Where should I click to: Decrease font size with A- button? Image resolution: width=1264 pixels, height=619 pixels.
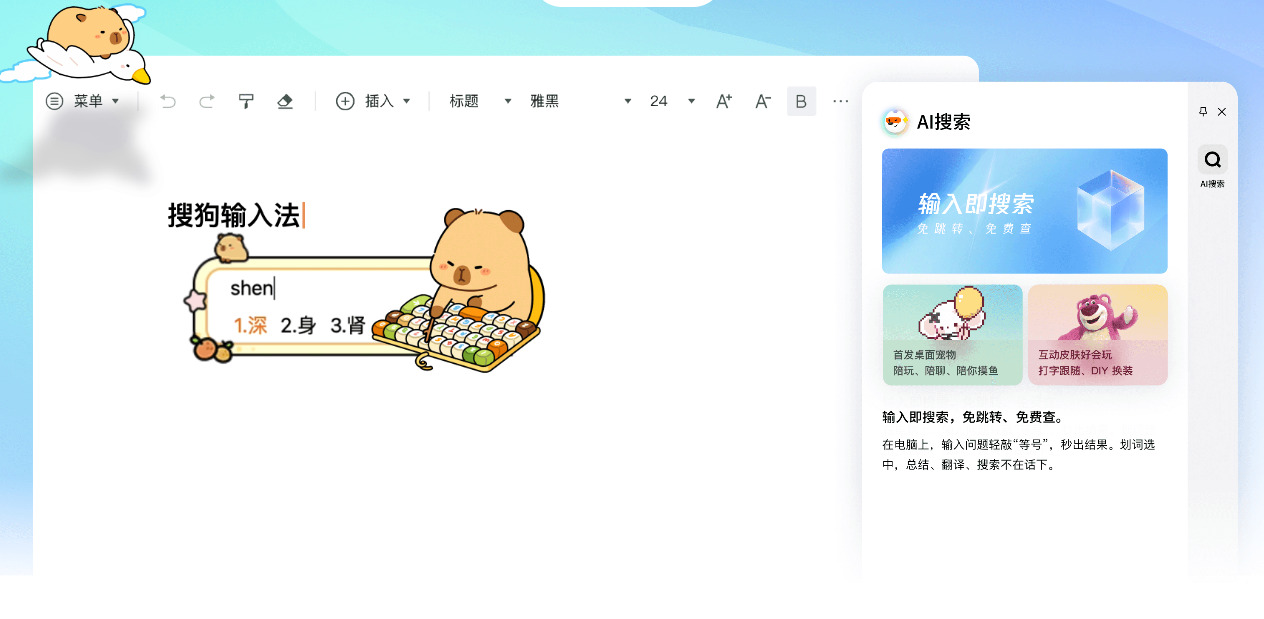click(x=763, y=101)
